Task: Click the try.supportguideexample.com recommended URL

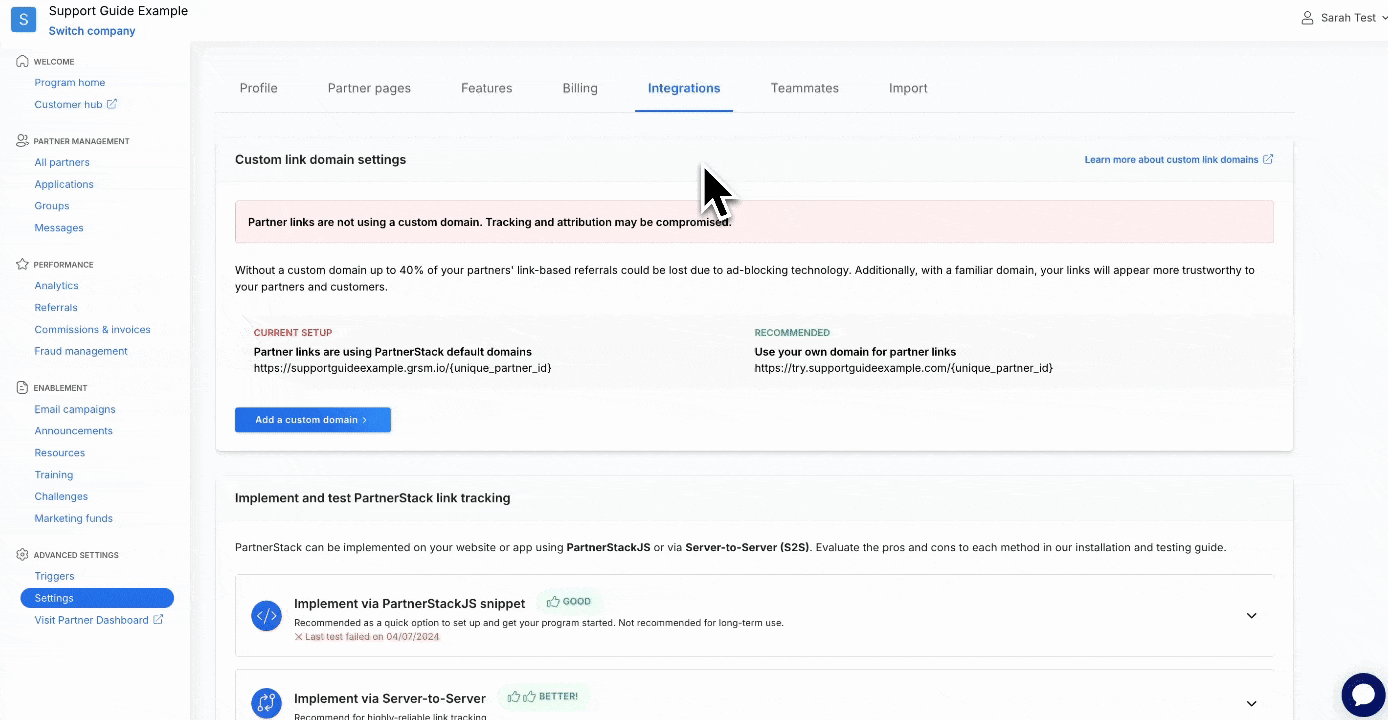Action: 904,368
